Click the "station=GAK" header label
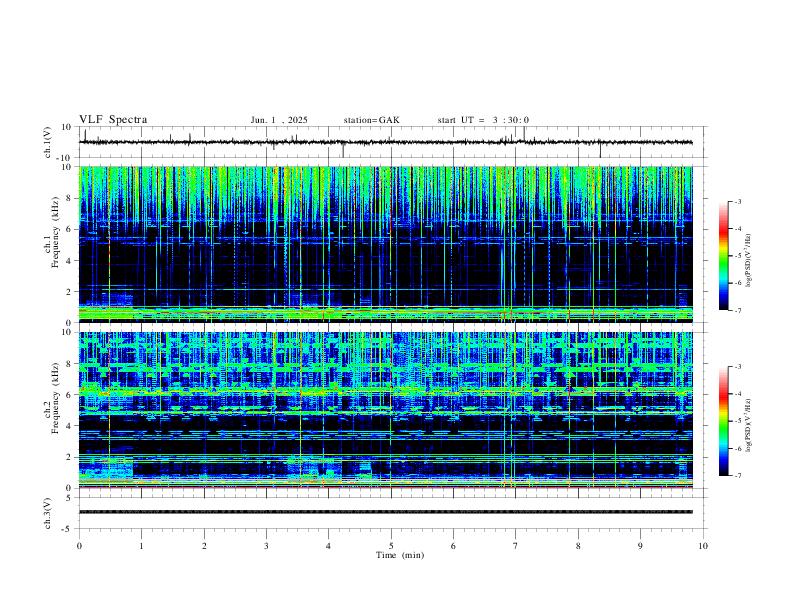The width and height of the screenshot is (792, 612). (371, 120)
